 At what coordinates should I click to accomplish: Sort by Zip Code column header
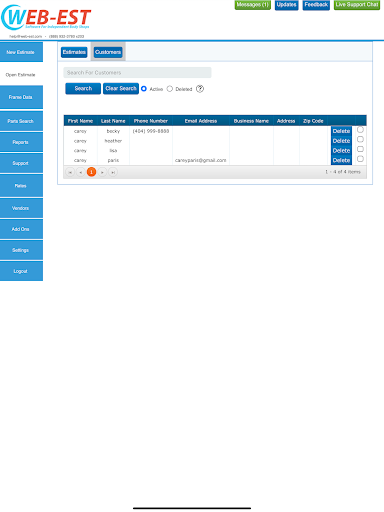313,121
